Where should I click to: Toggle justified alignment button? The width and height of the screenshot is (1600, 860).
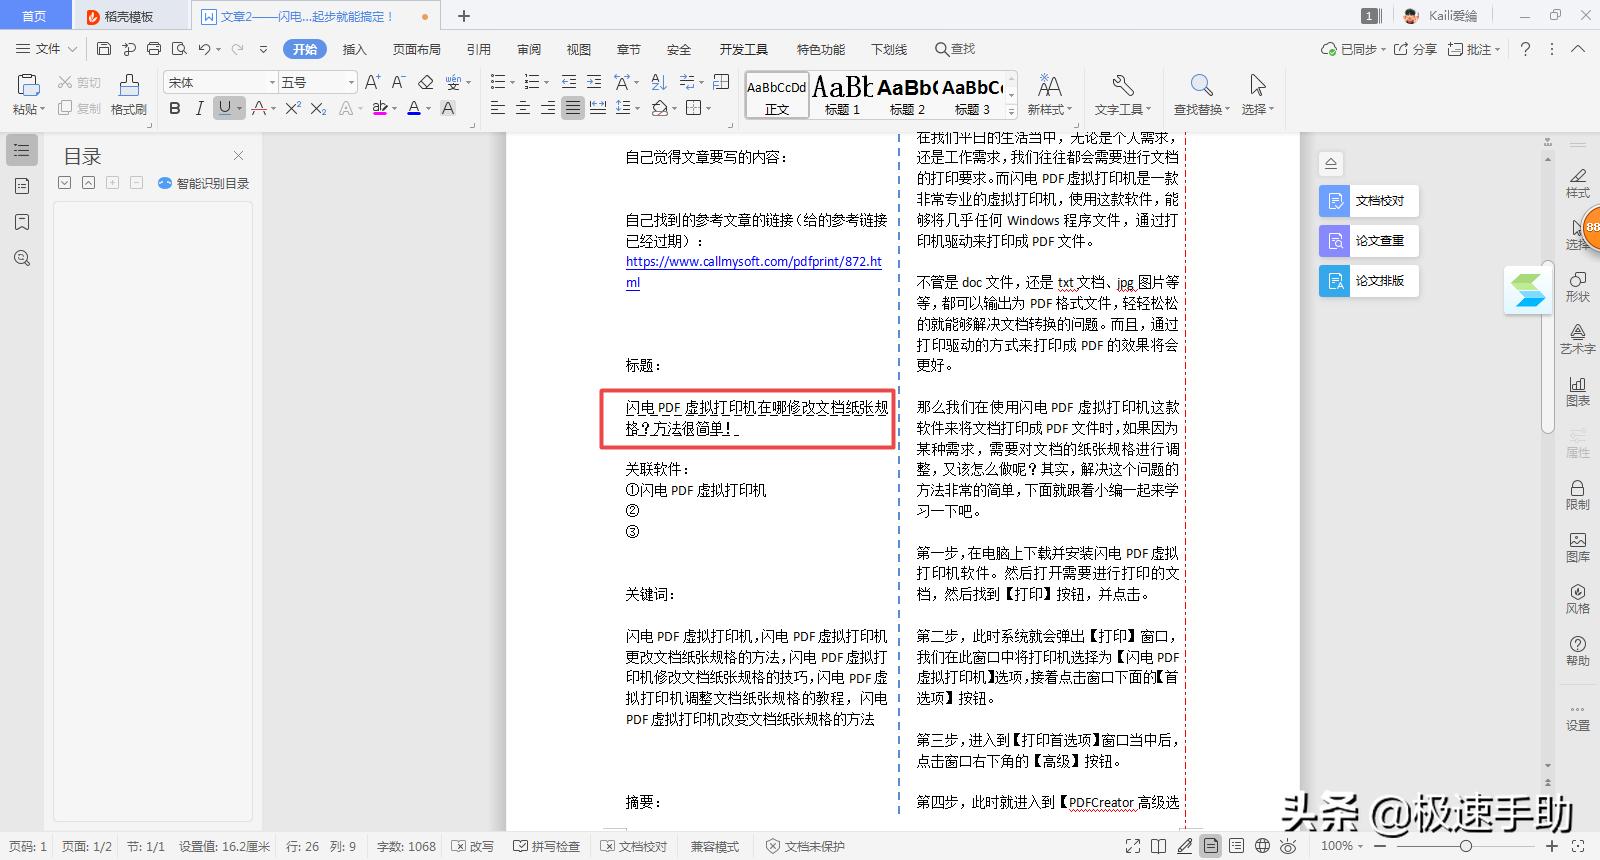[x=573, y=108]
